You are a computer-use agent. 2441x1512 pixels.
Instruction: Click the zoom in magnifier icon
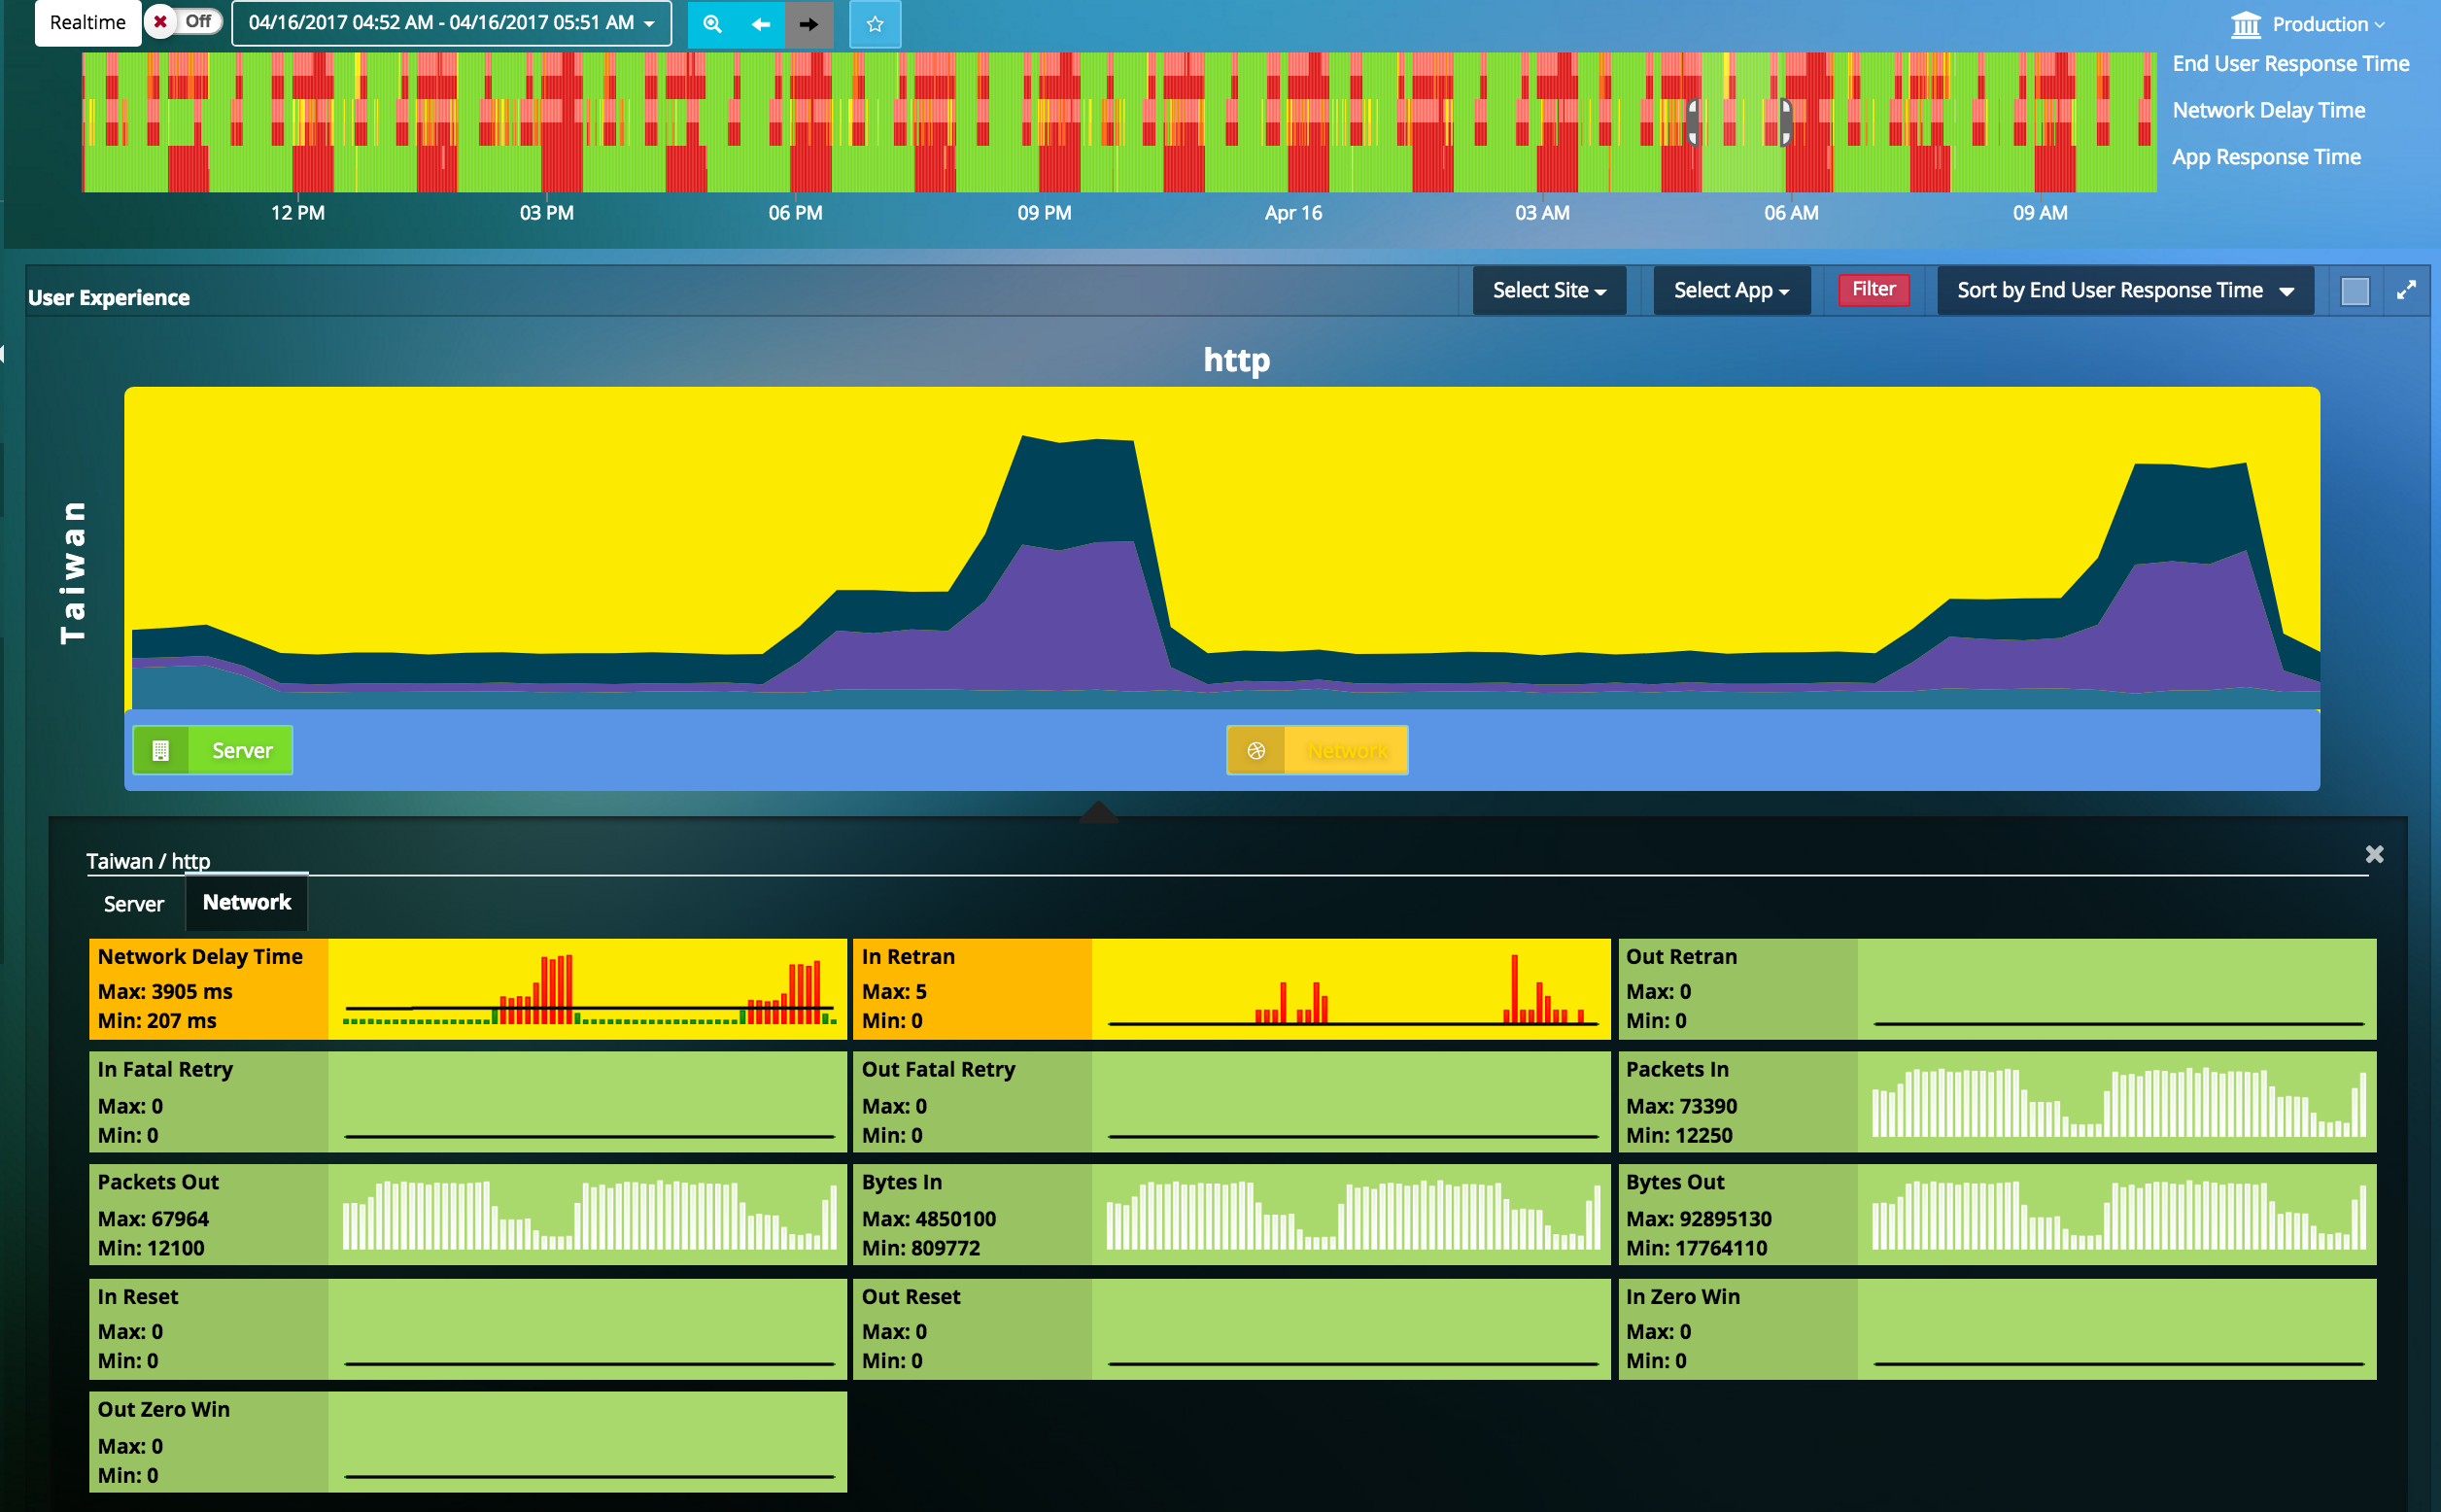(x=711, y=21)
